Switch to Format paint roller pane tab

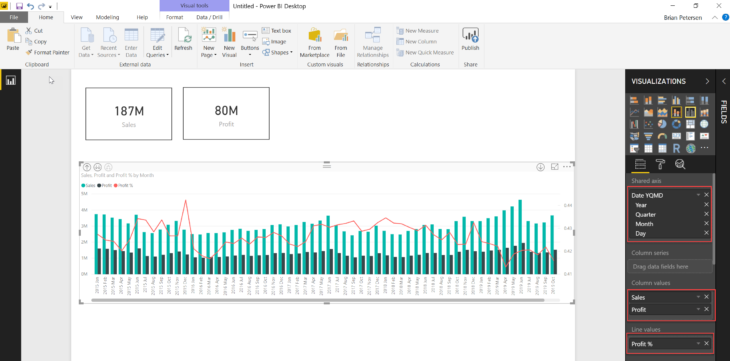(660, 164)
